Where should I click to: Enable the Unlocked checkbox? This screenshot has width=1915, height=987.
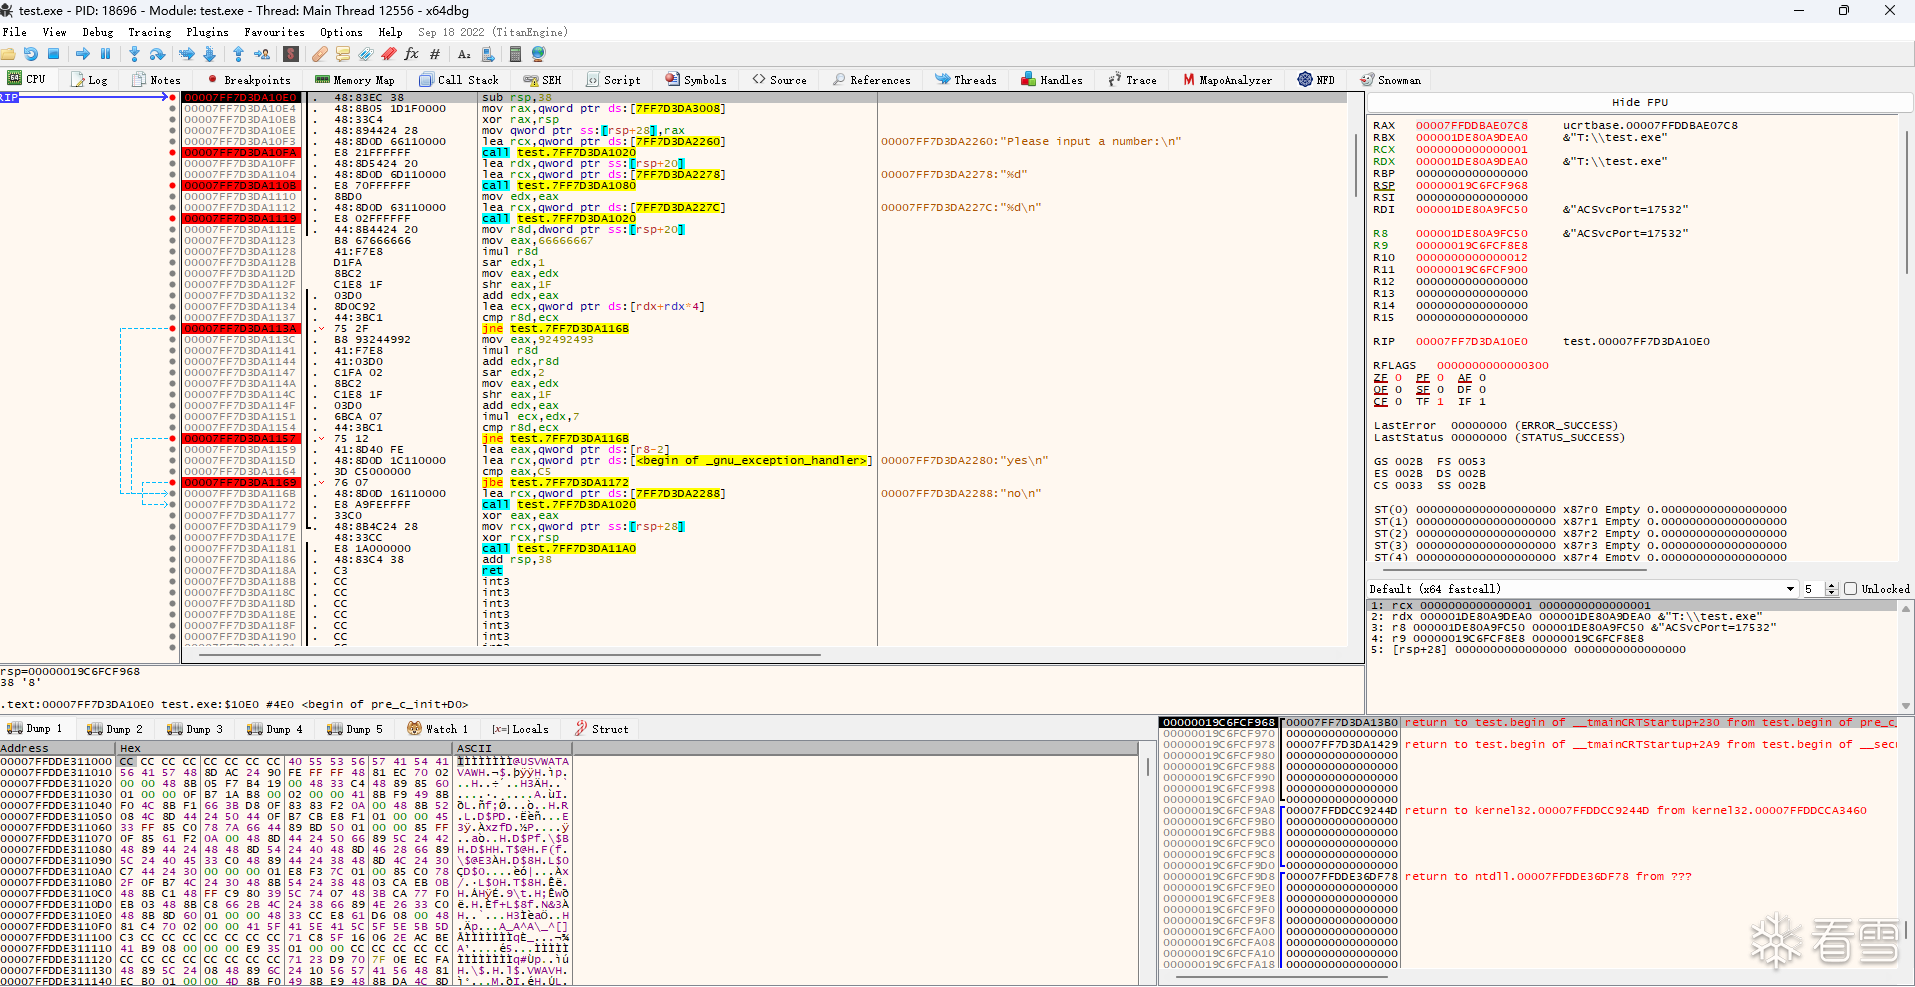tap(1850, 589)
